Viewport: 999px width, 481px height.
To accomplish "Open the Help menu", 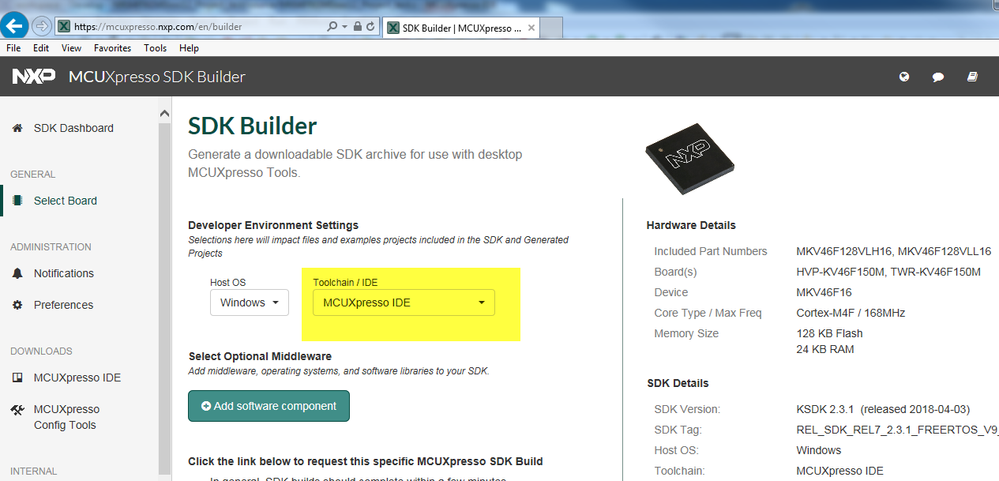I will (x=189, y=48).
